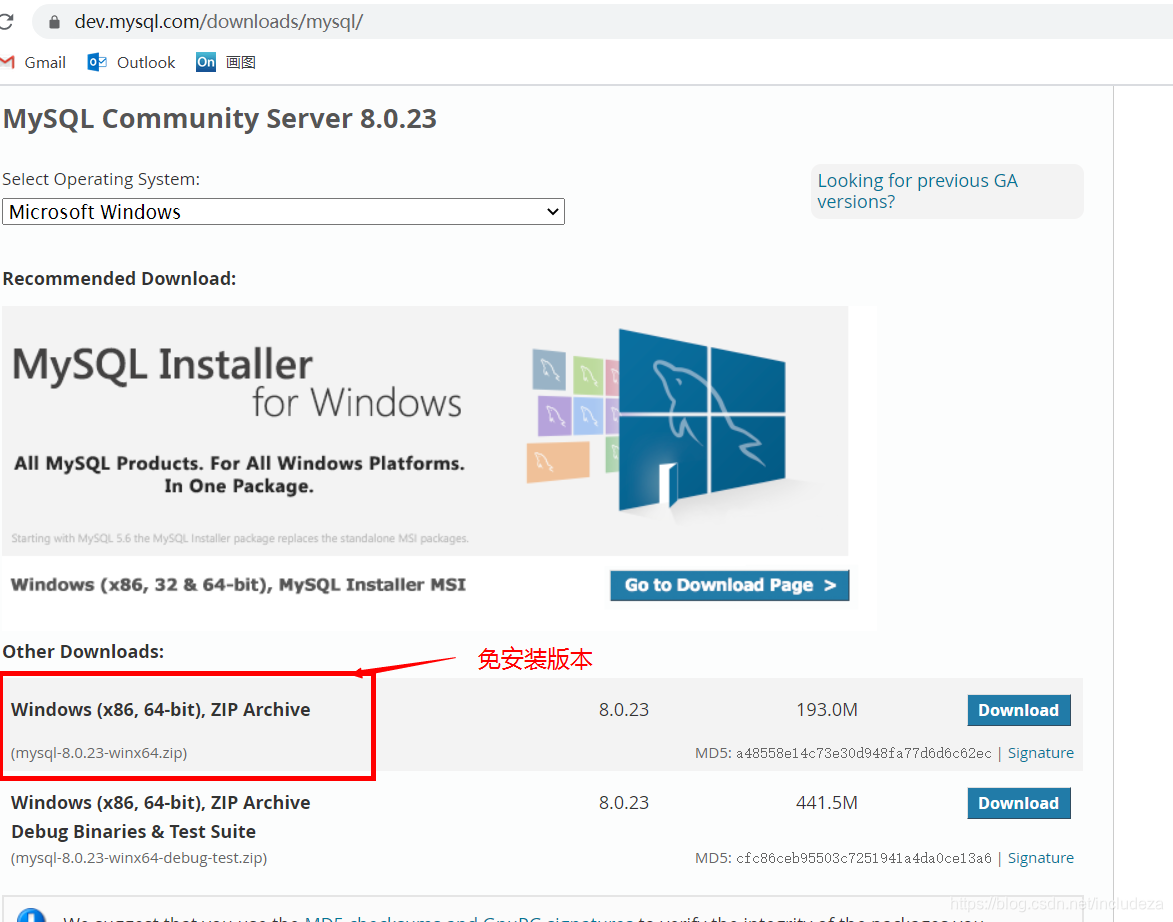Download the 193.0M ZIP Archive

click(x=1018, y=710)
